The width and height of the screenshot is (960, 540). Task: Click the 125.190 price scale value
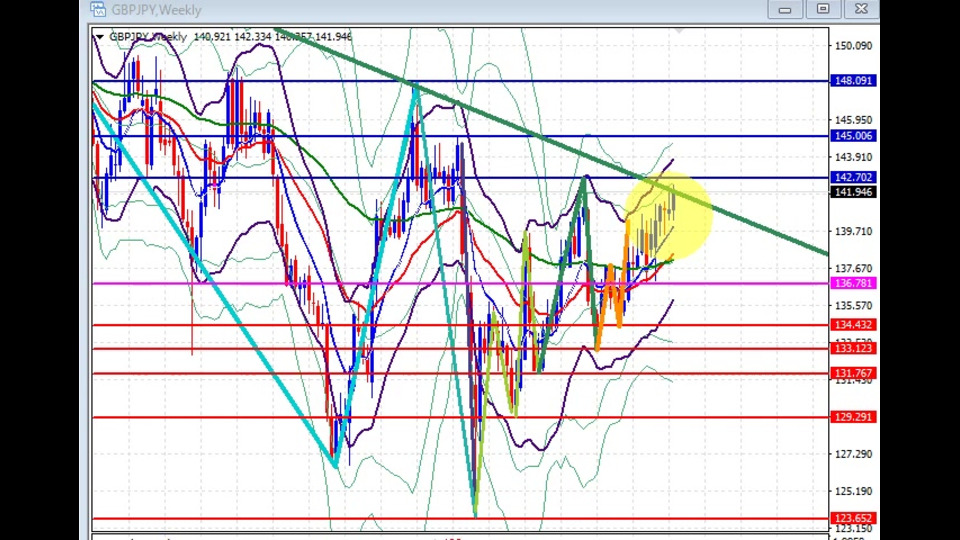(853, 491)
